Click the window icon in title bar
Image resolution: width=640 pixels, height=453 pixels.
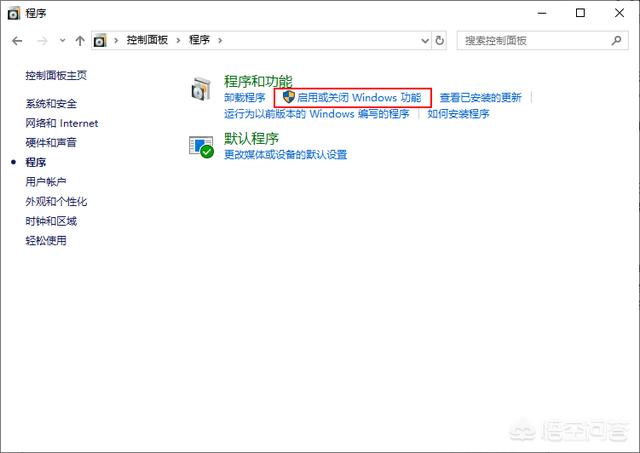(13, 13)
